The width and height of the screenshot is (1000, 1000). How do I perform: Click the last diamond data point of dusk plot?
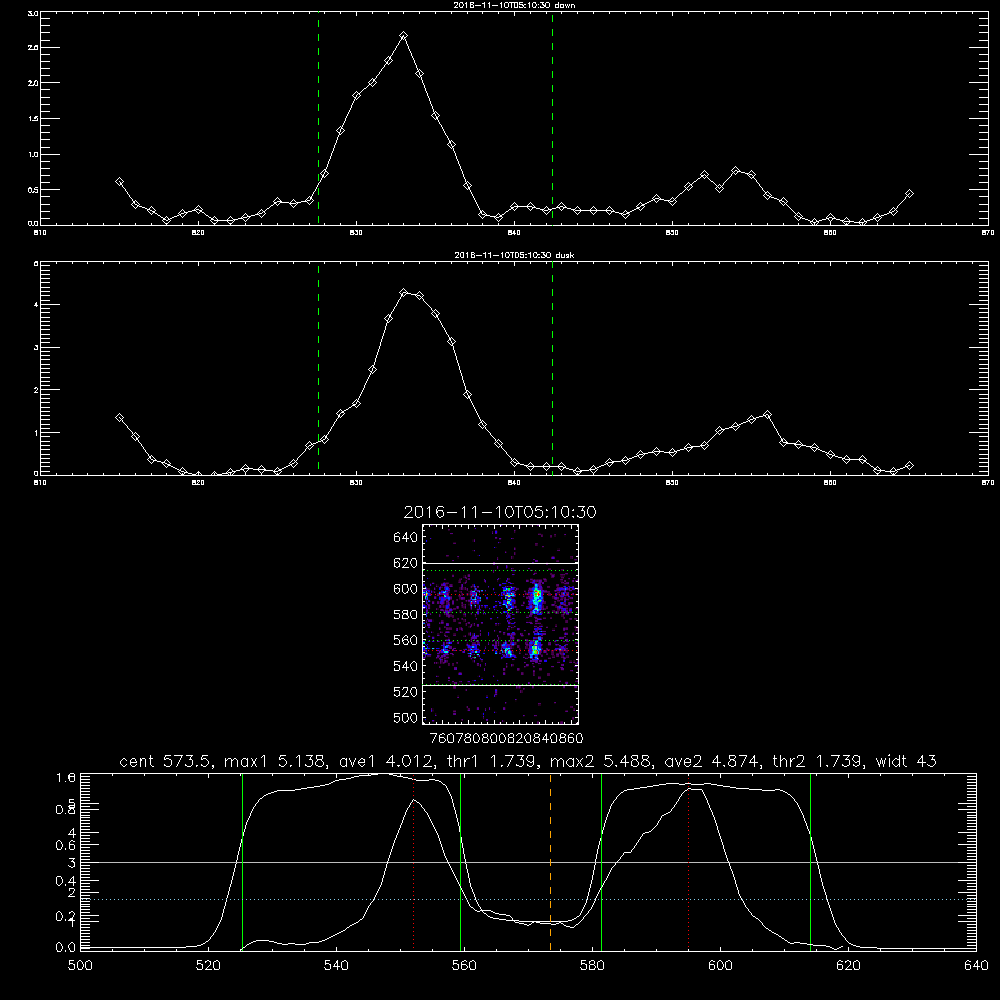click(909, 466)
